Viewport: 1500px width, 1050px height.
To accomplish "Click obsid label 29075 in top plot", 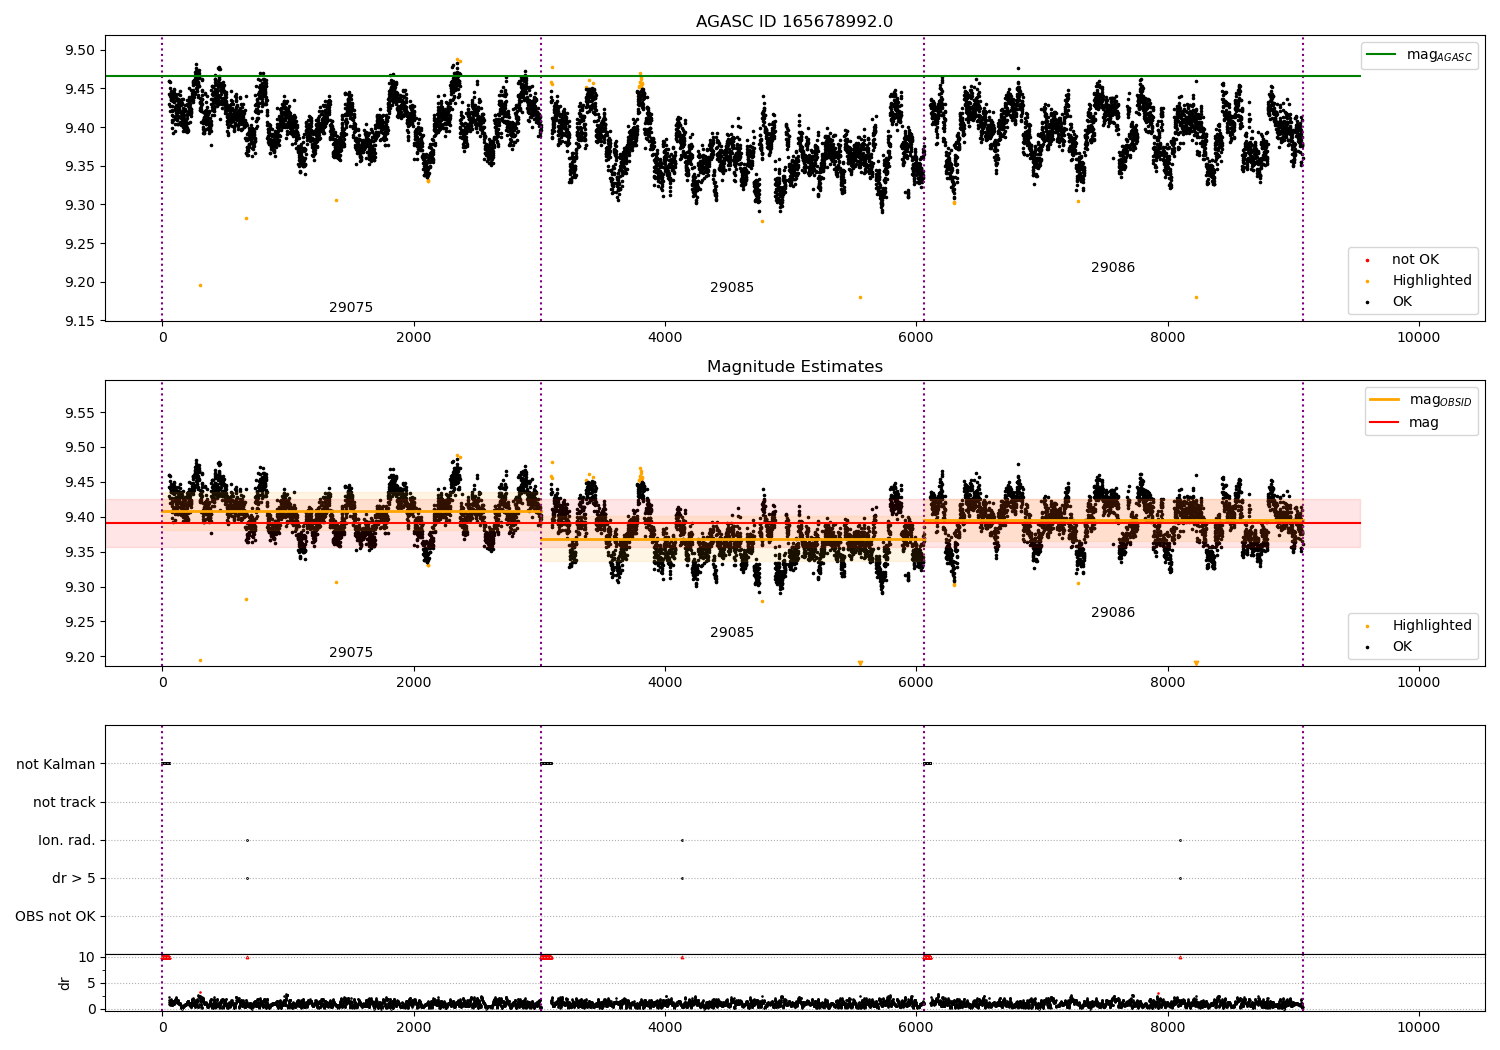I will click(351, 308).
